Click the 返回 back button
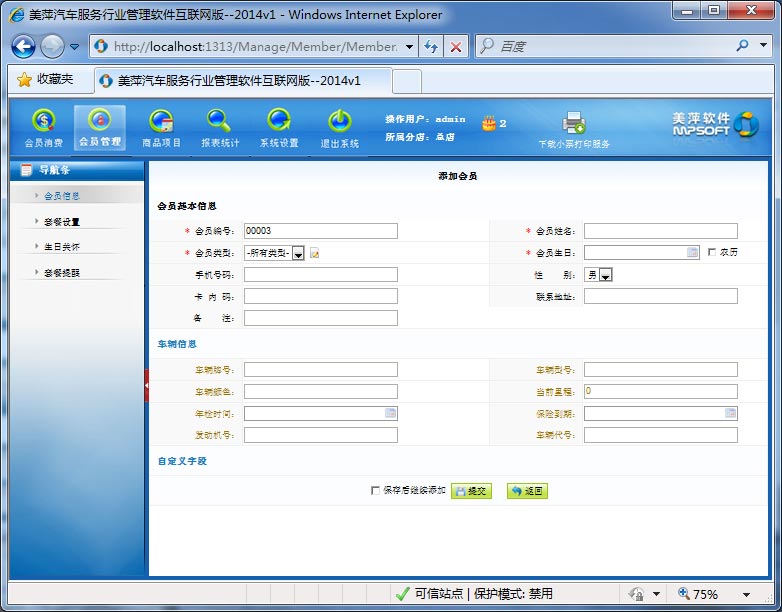Screen dimensions: 782x612 click(527, 491)
